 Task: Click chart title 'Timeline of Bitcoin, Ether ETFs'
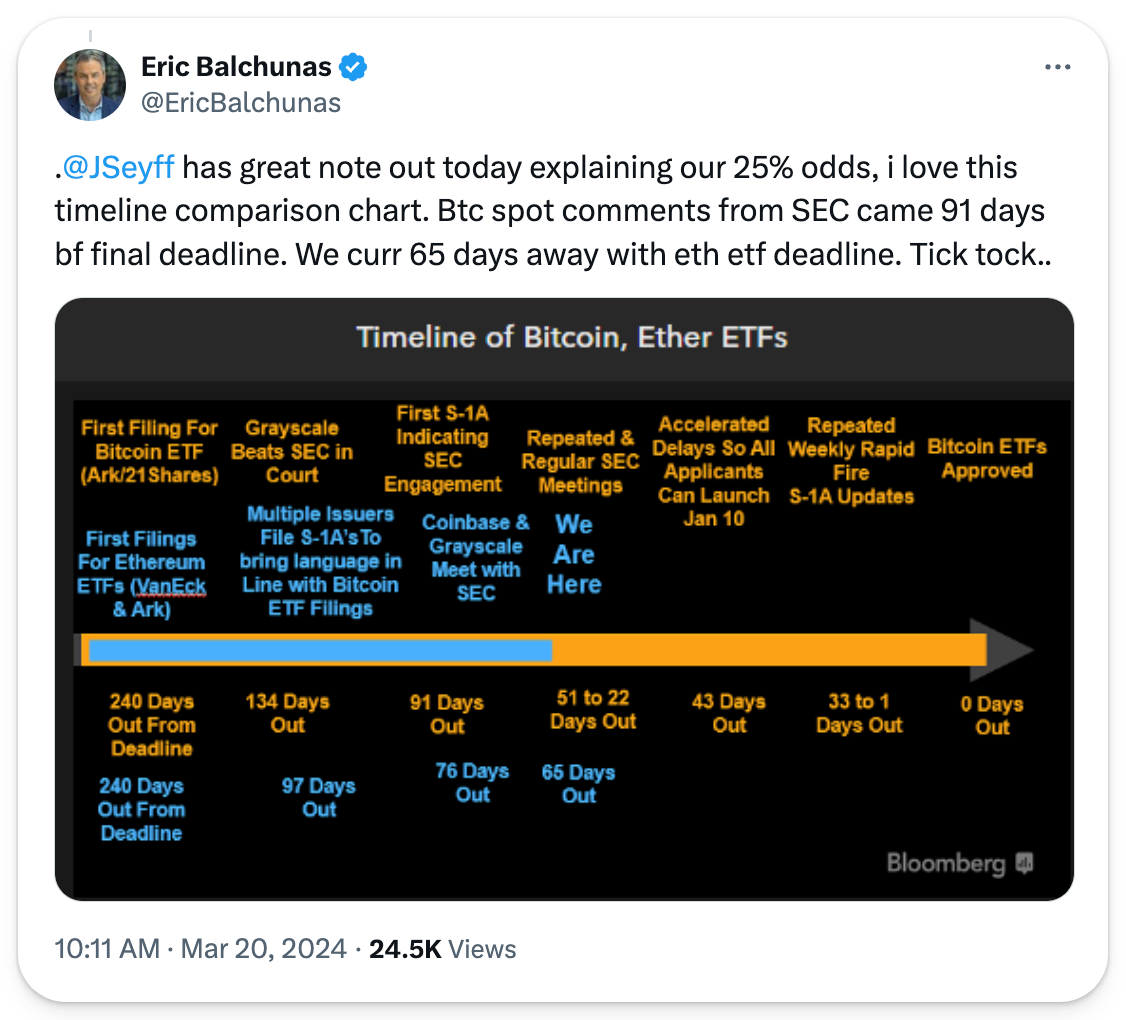(x=572, y=337)
